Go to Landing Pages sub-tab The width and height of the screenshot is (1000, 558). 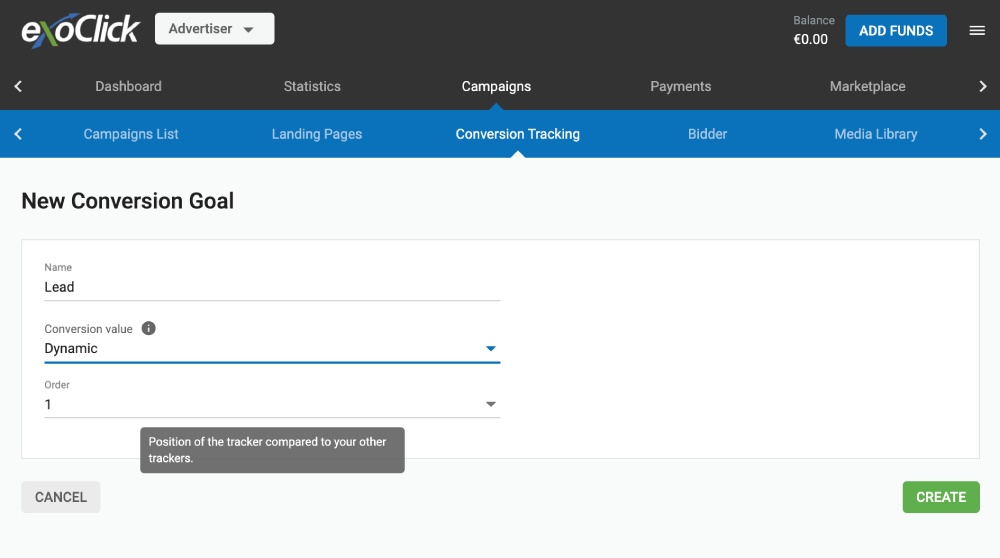coord(316,134)
